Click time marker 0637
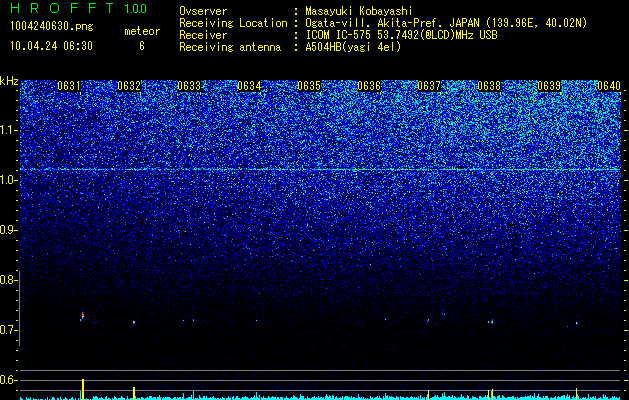629x400 pixels. point(429,86)
